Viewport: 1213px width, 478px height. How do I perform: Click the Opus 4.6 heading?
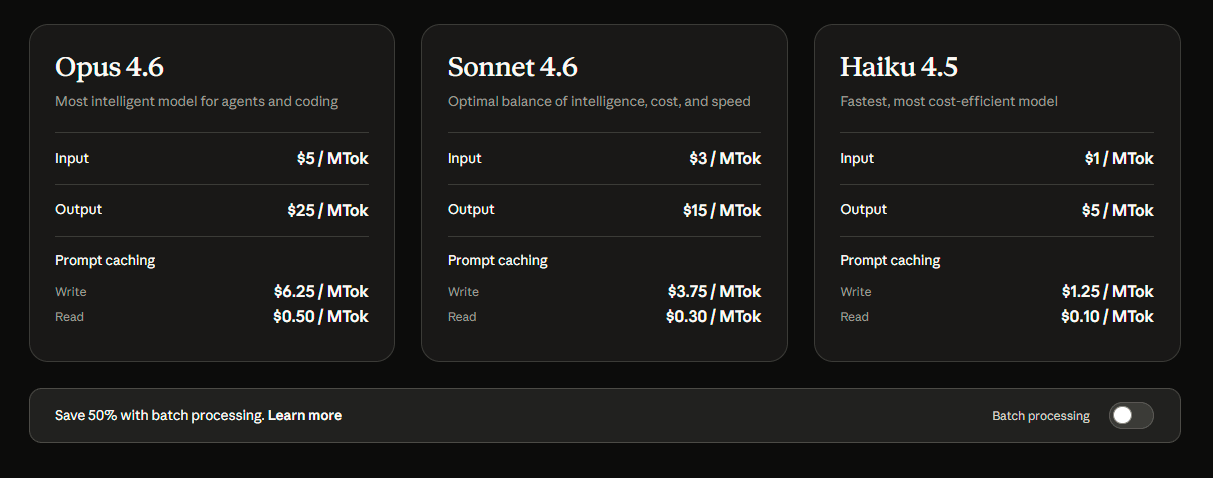click(x=109, y=67)
